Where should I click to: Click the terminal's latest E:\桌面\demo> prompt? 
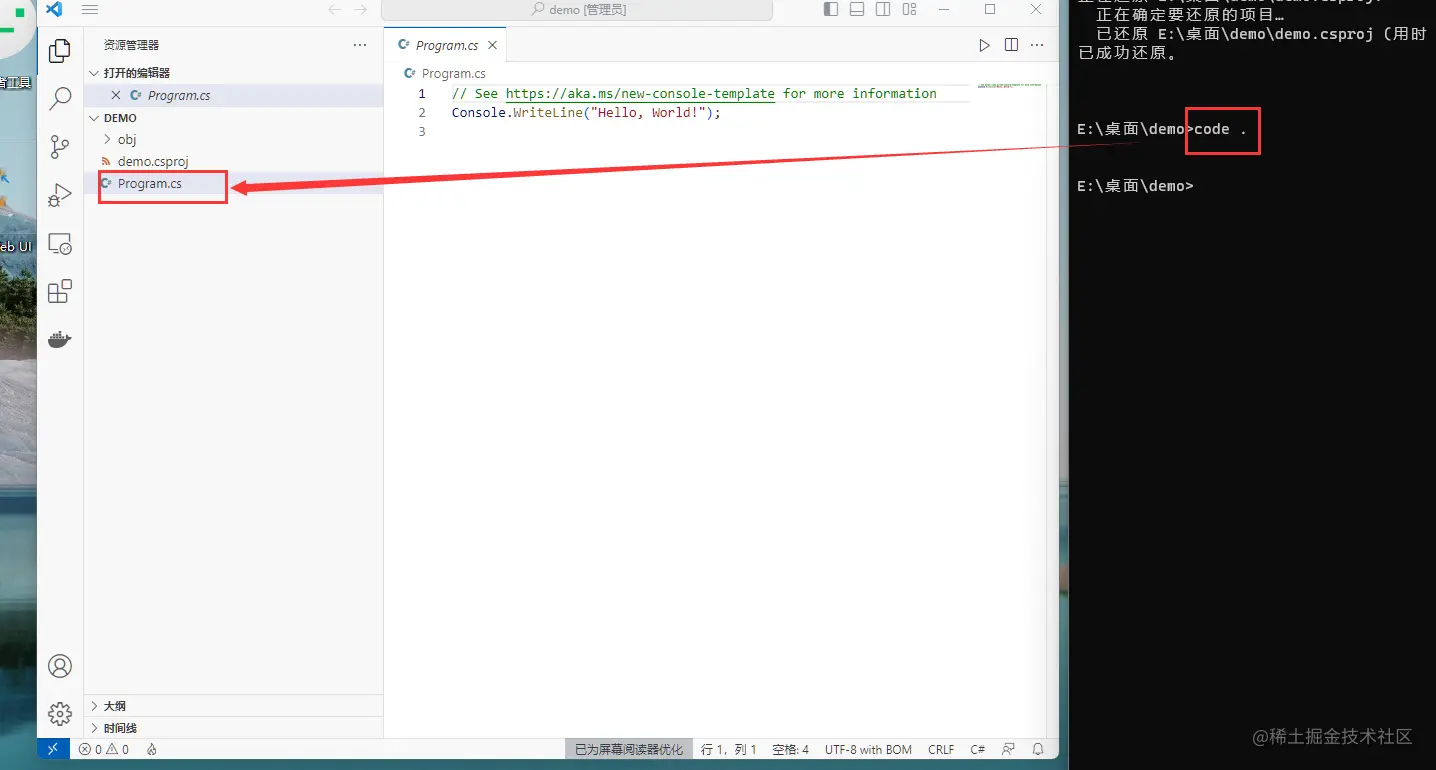pyautogui.click(x=1135, y=186)
